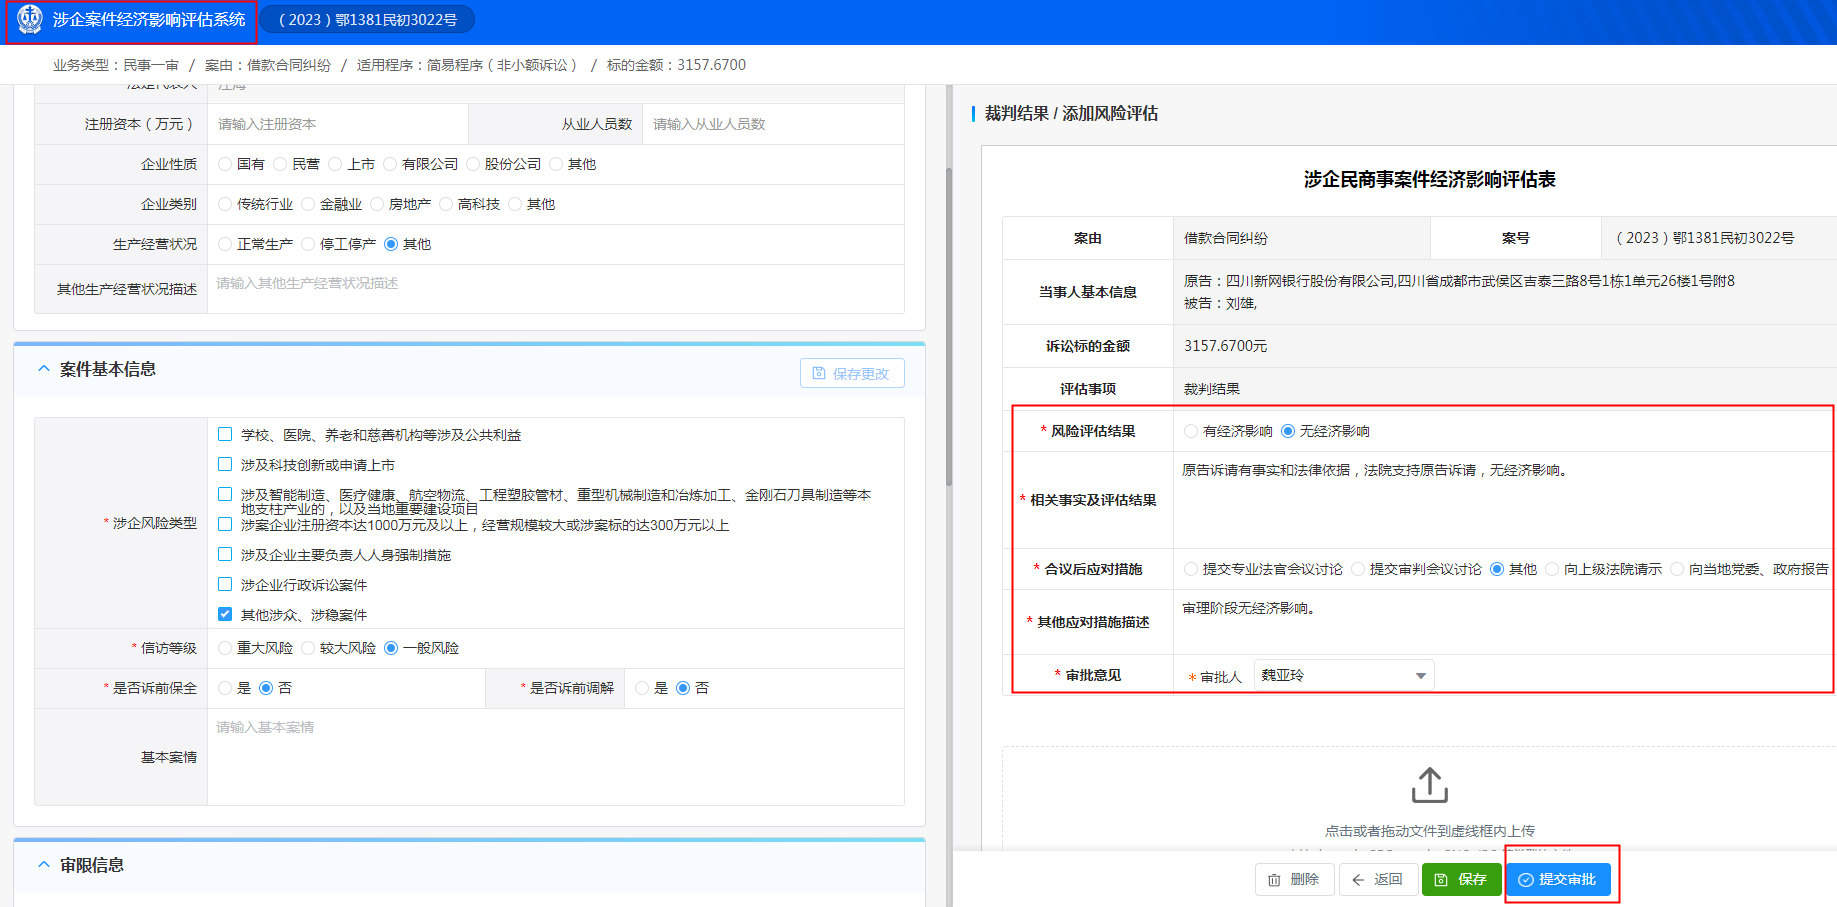Click the 从业人员数 input field
The image size is (1837, 907).
(x=773, y=124)
